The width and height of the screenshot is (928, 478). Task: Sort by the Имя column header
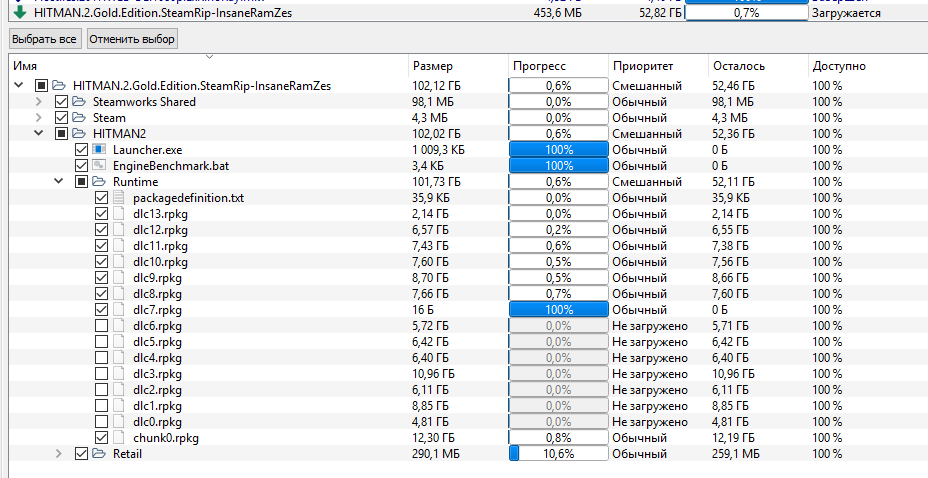pyautogui.click(x=208, y=66)
